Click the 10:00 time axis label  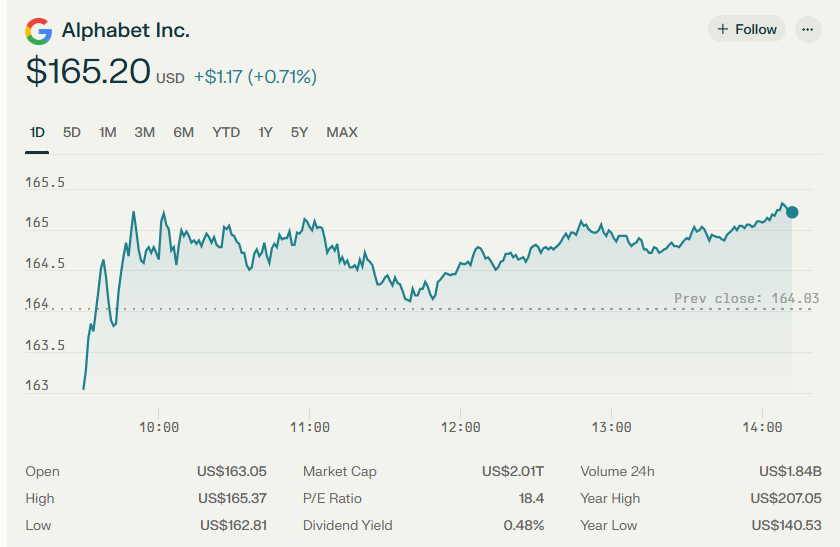159,427
